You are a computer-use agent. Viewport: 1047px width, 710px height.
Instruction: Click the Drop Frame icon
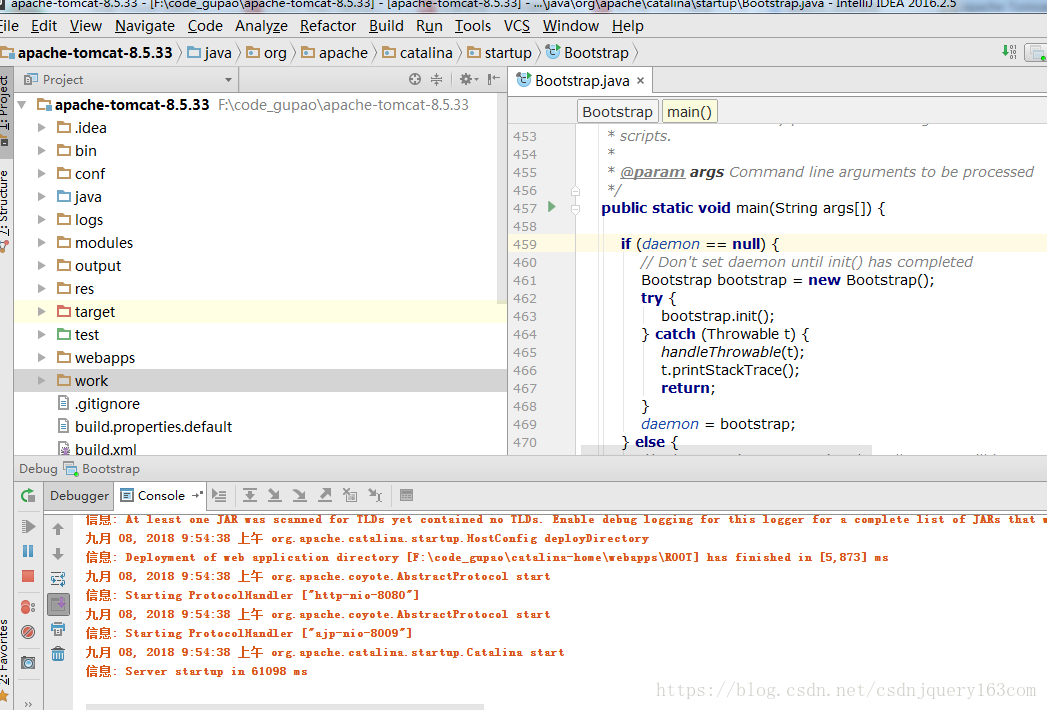coord(350,496)
